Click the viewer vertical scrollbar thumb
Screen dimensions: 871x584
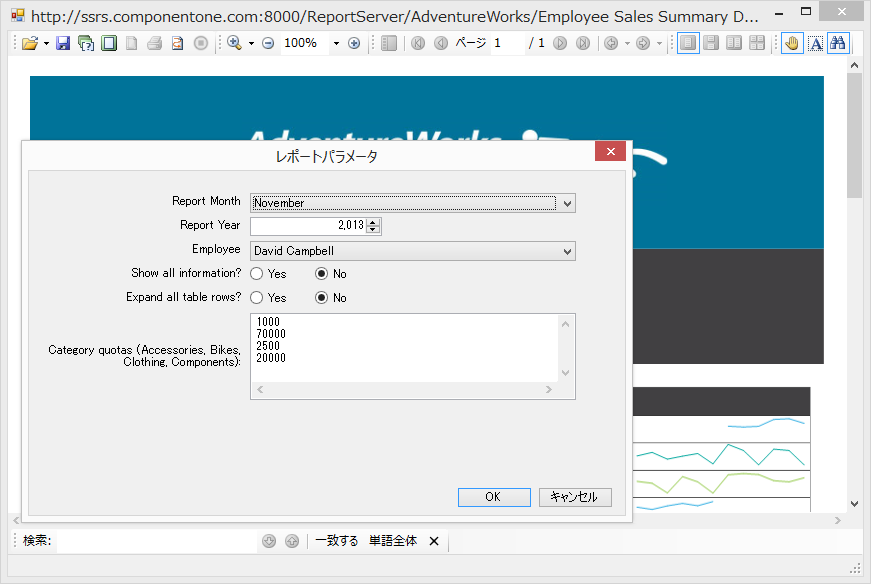[x=854, y=135]
